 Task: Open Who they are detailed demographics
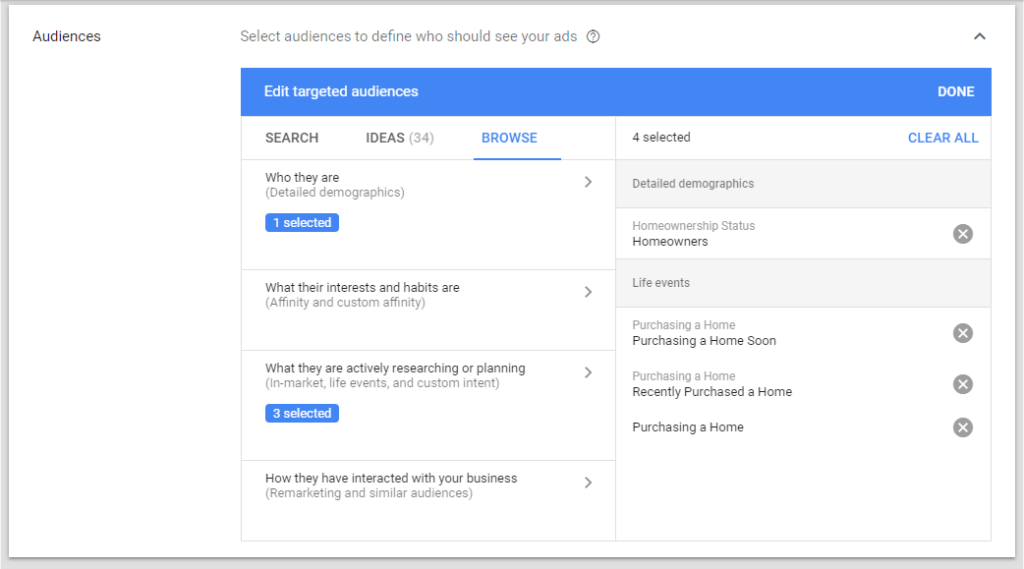pyautogui.click(x=428, y=215)
